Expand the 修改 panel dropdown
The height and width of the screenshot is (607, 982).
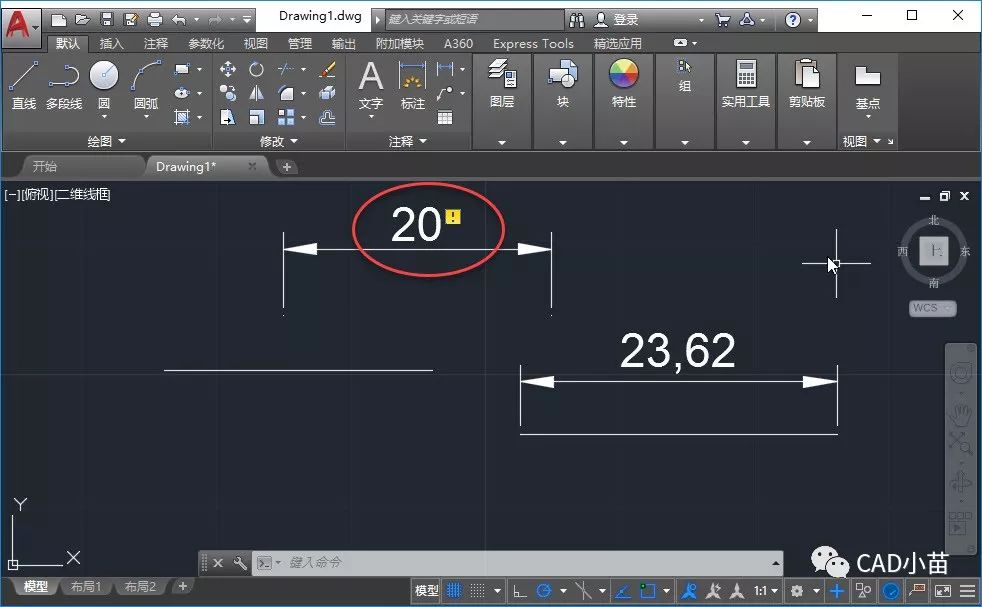(x=279, y=142)
